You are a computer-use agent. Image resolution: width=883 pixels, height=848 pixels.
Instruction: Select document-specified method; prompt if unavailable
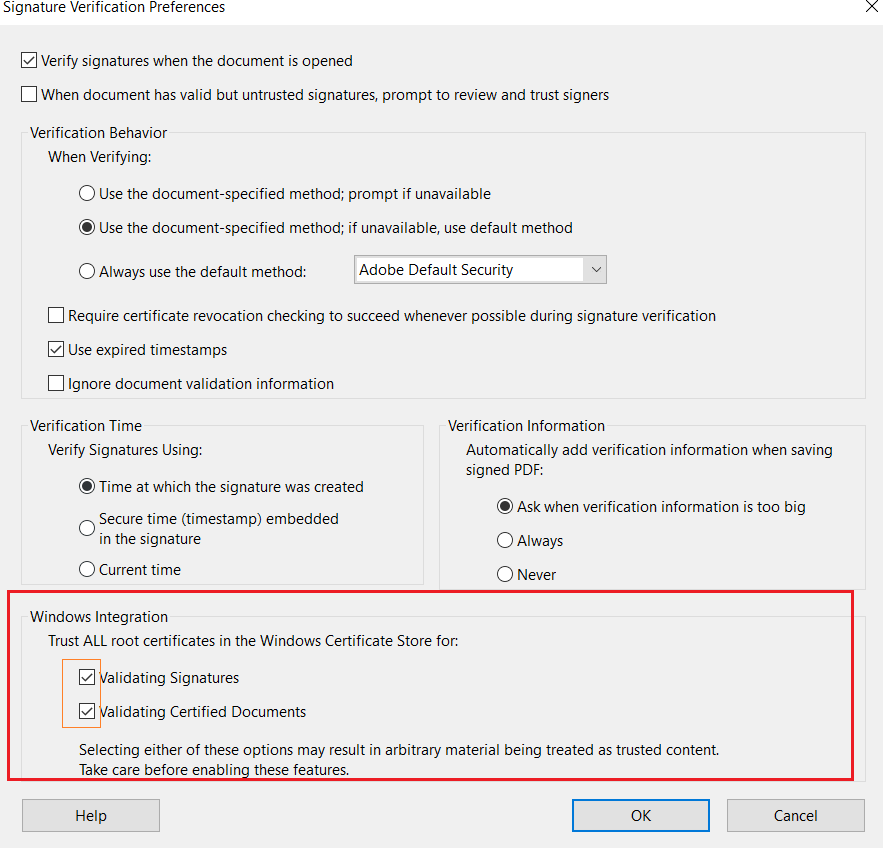click(87, 194)
